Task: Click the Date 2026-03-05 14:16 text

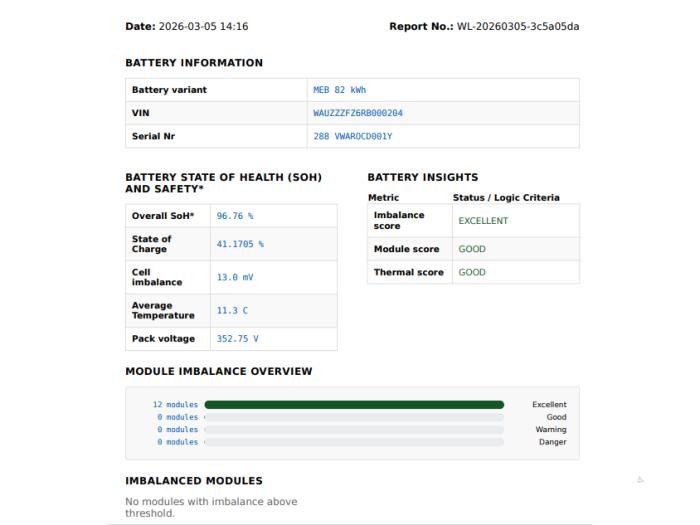Action: 187,26
